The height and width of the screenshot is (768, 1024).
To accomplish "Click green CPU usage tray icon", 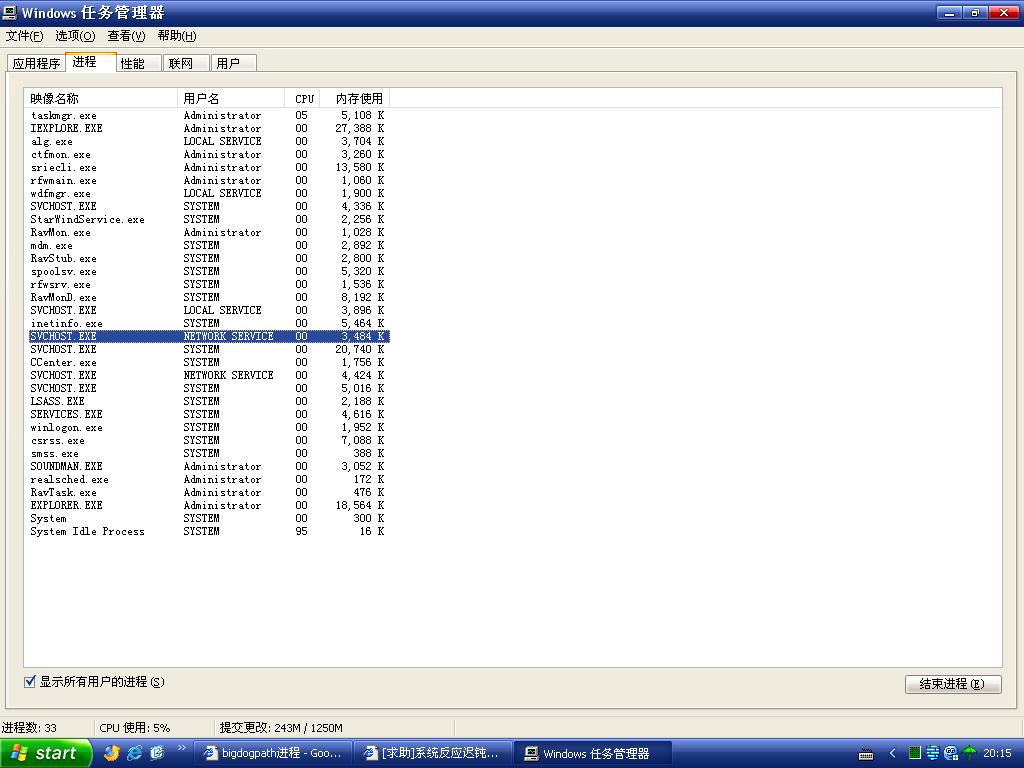I will [915, 753].
